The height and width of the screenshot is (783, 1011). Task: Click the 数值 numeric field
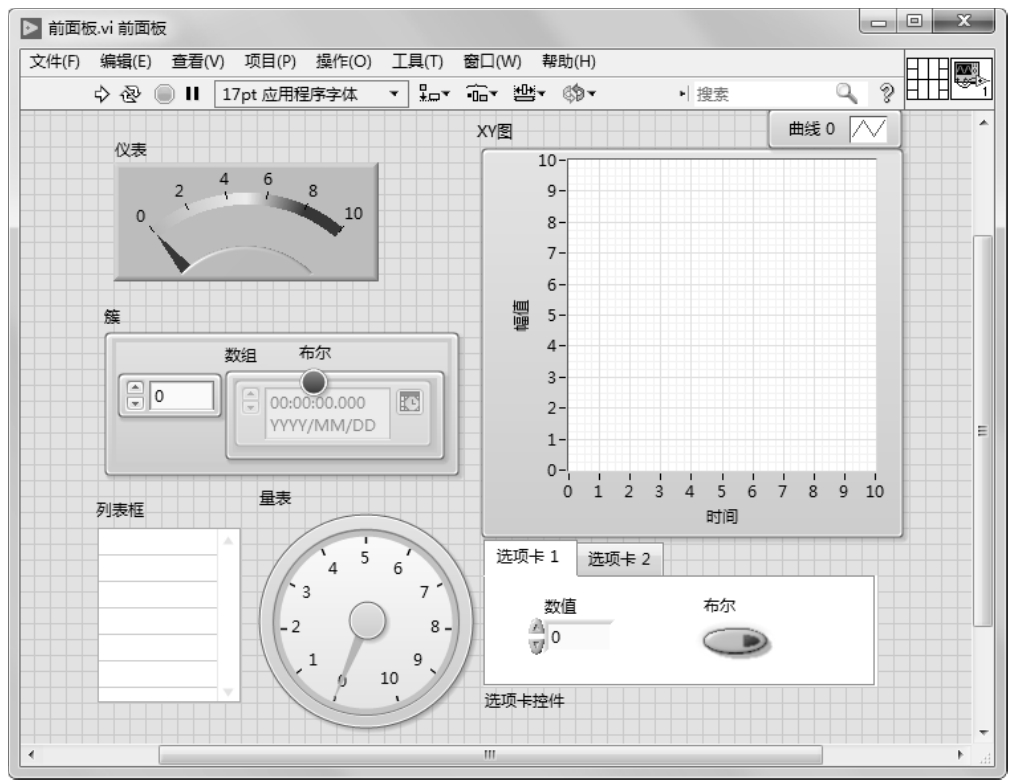pyautogui.click(x=578, y=637)
